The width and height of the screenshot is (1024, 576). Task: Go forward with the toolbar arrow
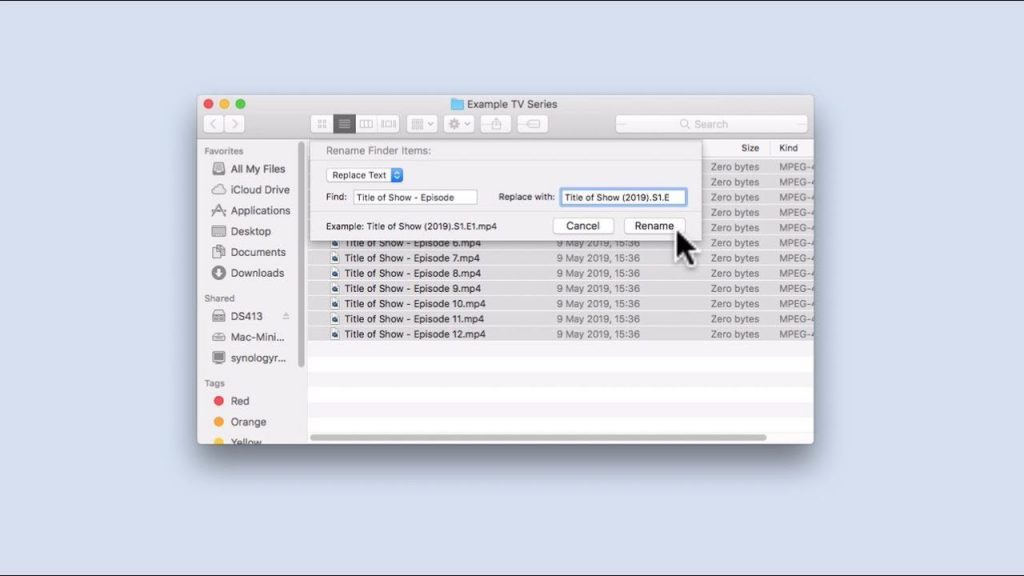(x=234, y=123)
